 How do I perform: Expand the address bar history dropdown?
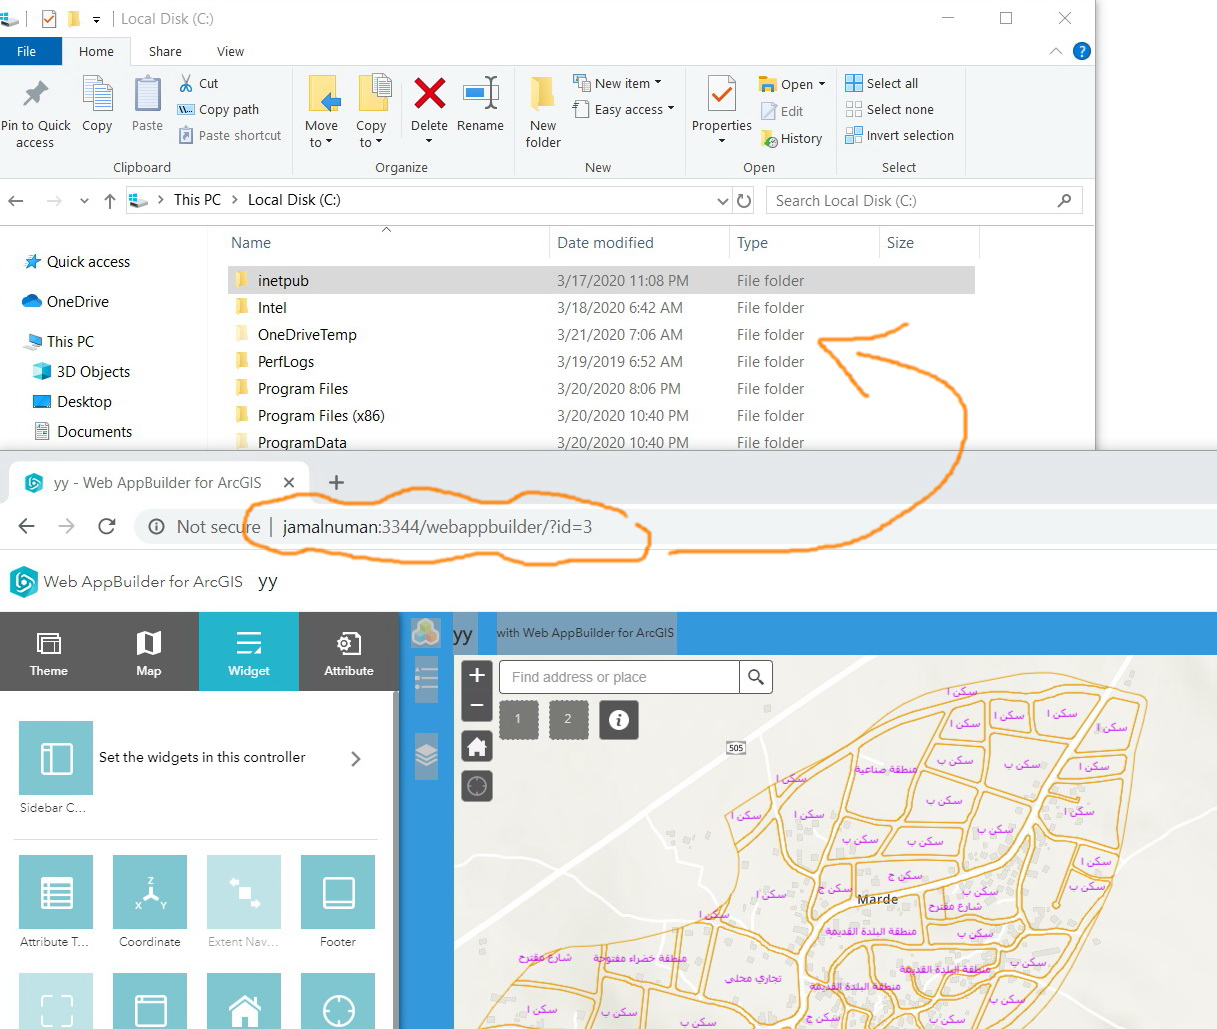coord(723,201)
